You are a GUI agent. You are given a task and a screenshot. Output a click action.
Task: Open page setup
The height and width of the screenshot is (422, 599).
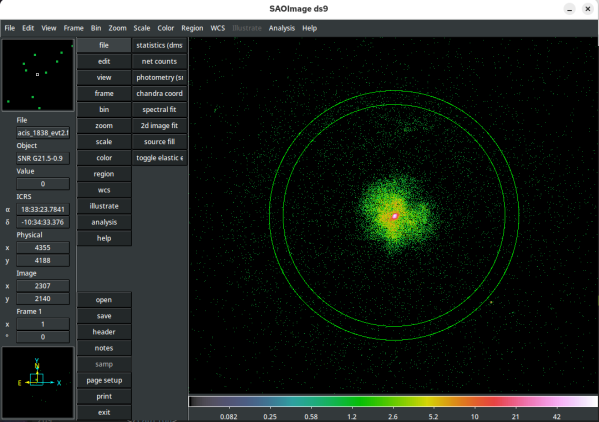(x=104, y=380)
